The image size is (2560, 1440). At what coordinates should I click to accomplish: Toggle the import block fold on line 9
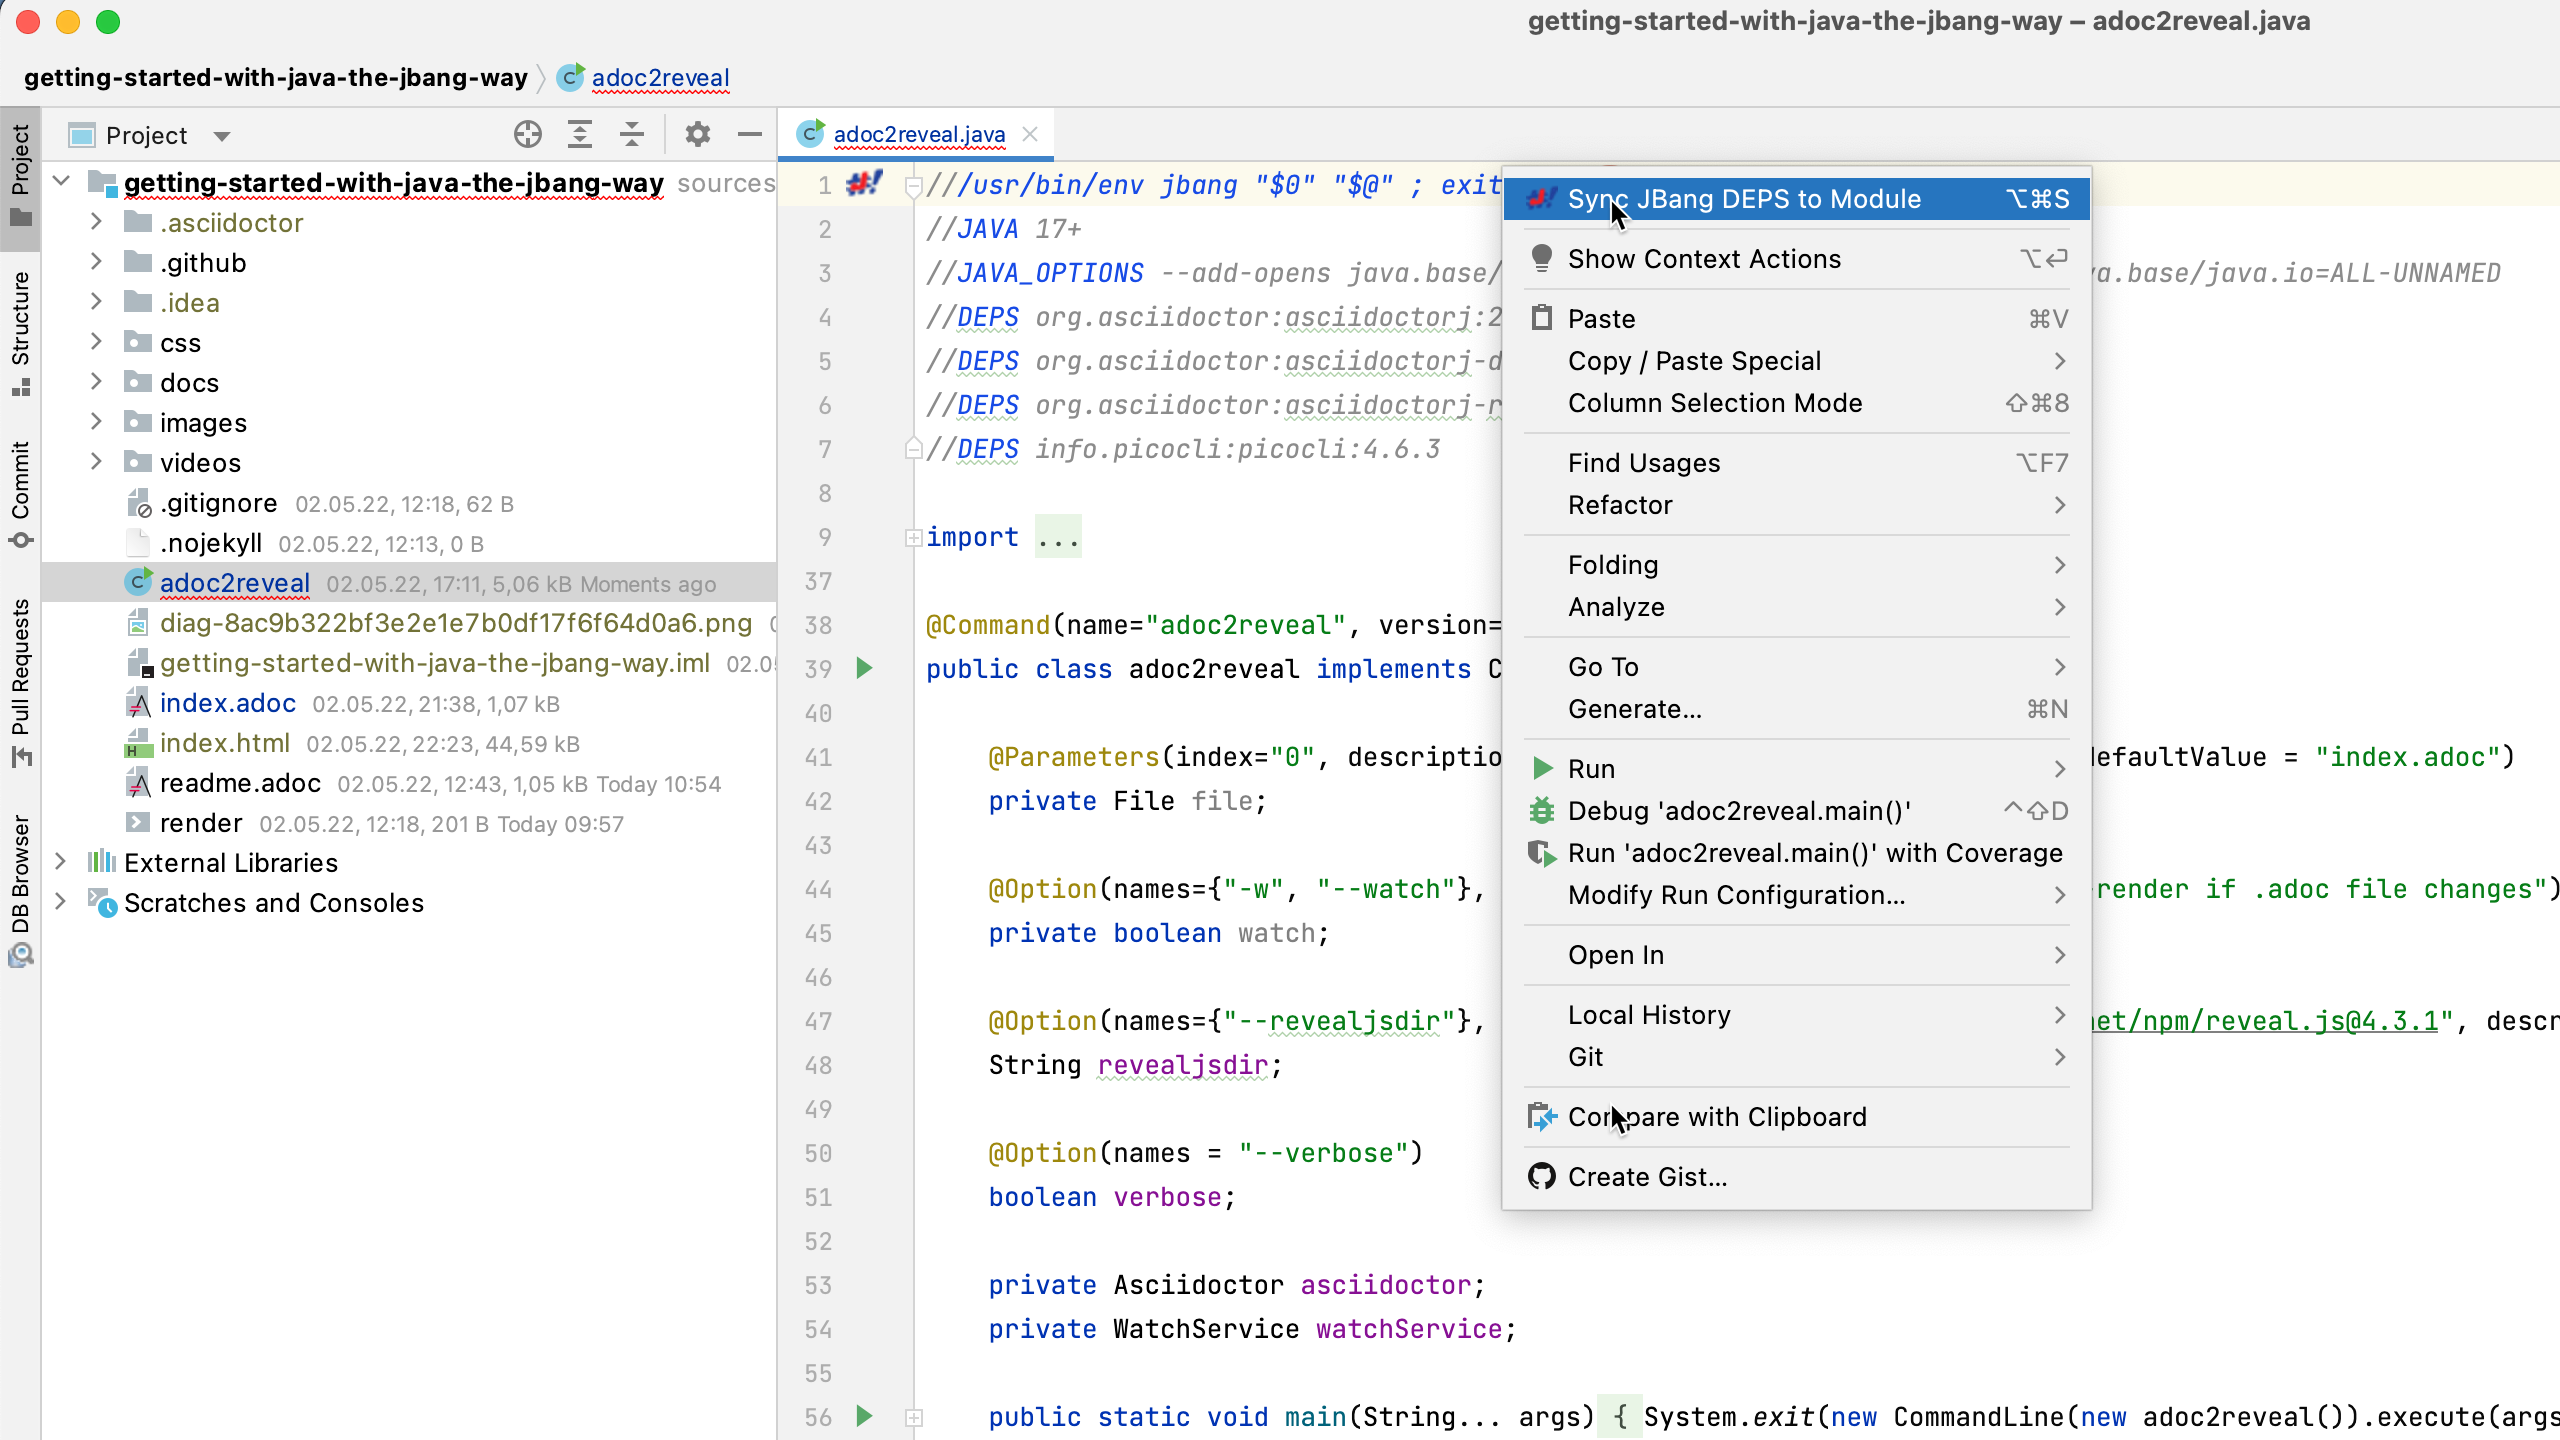pos(913,538)
